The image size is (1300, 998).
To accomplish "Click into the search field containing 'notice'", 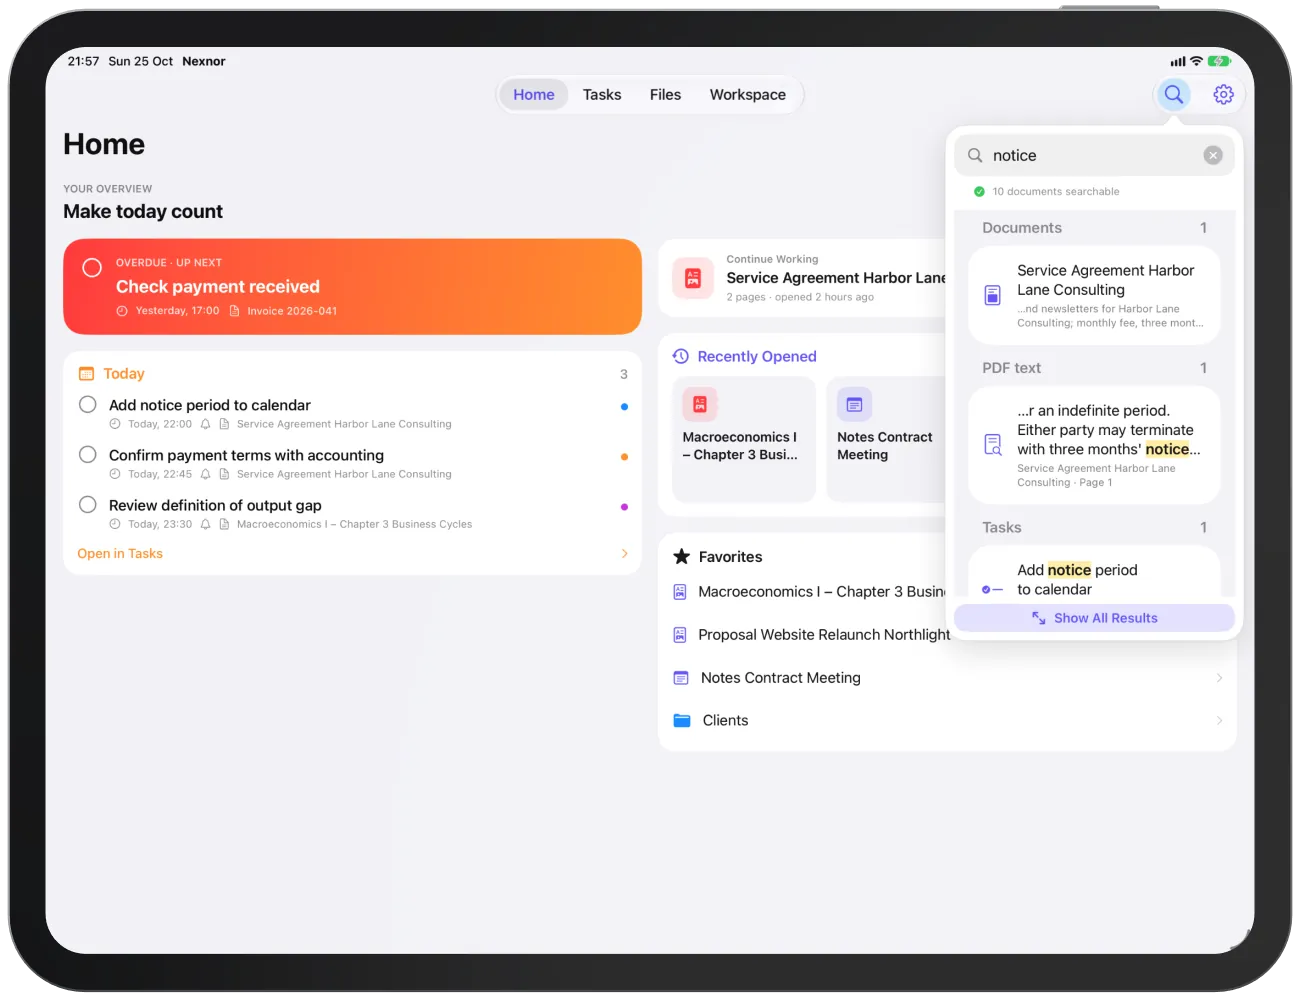I will (1094, 155).
